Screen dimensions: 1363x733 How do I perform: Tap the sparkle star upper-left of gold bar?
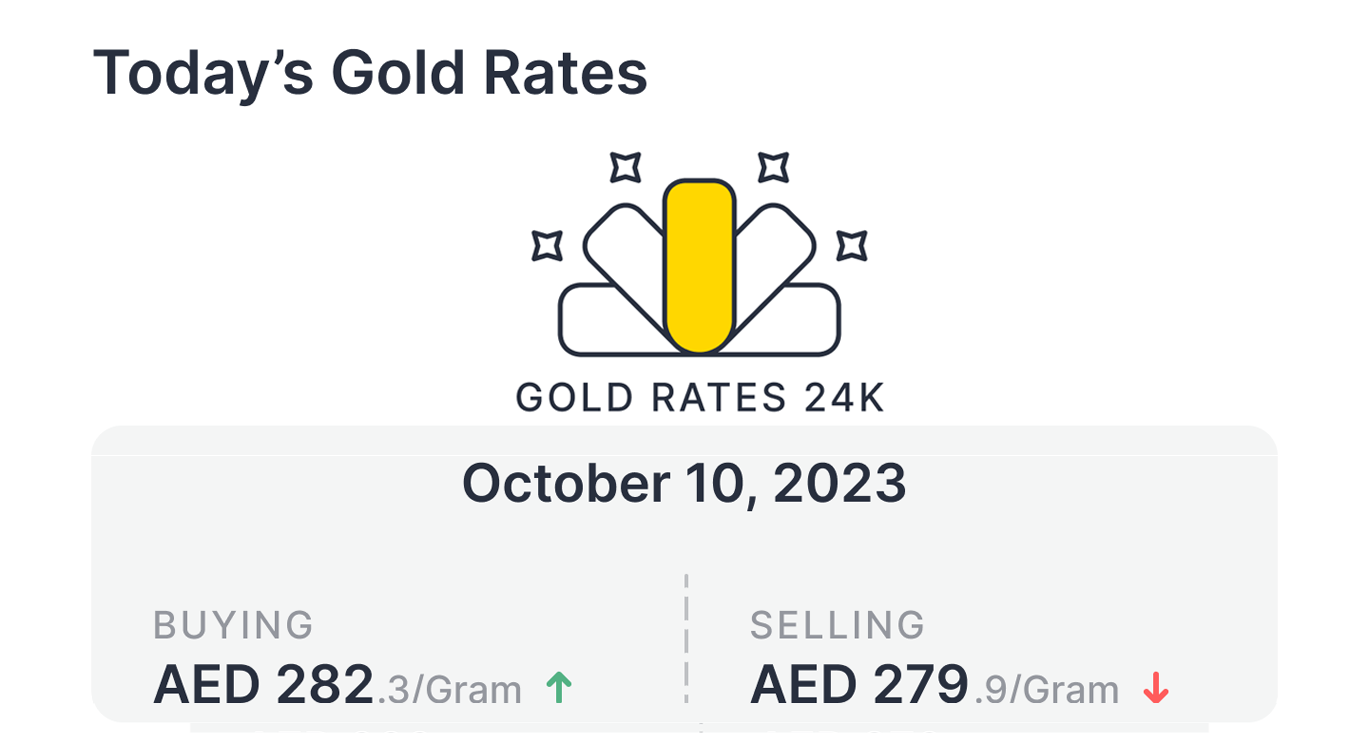(x=626, y=167)
